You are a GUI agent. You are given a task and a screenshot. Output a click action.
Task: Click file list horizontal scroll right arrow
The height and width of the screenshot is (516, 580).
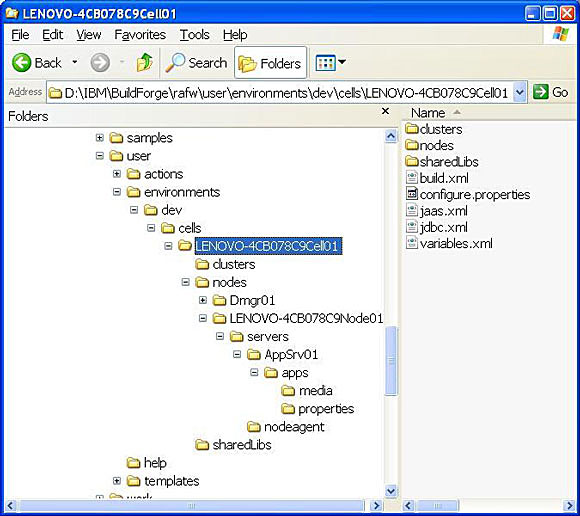click(x=570, y=505)
